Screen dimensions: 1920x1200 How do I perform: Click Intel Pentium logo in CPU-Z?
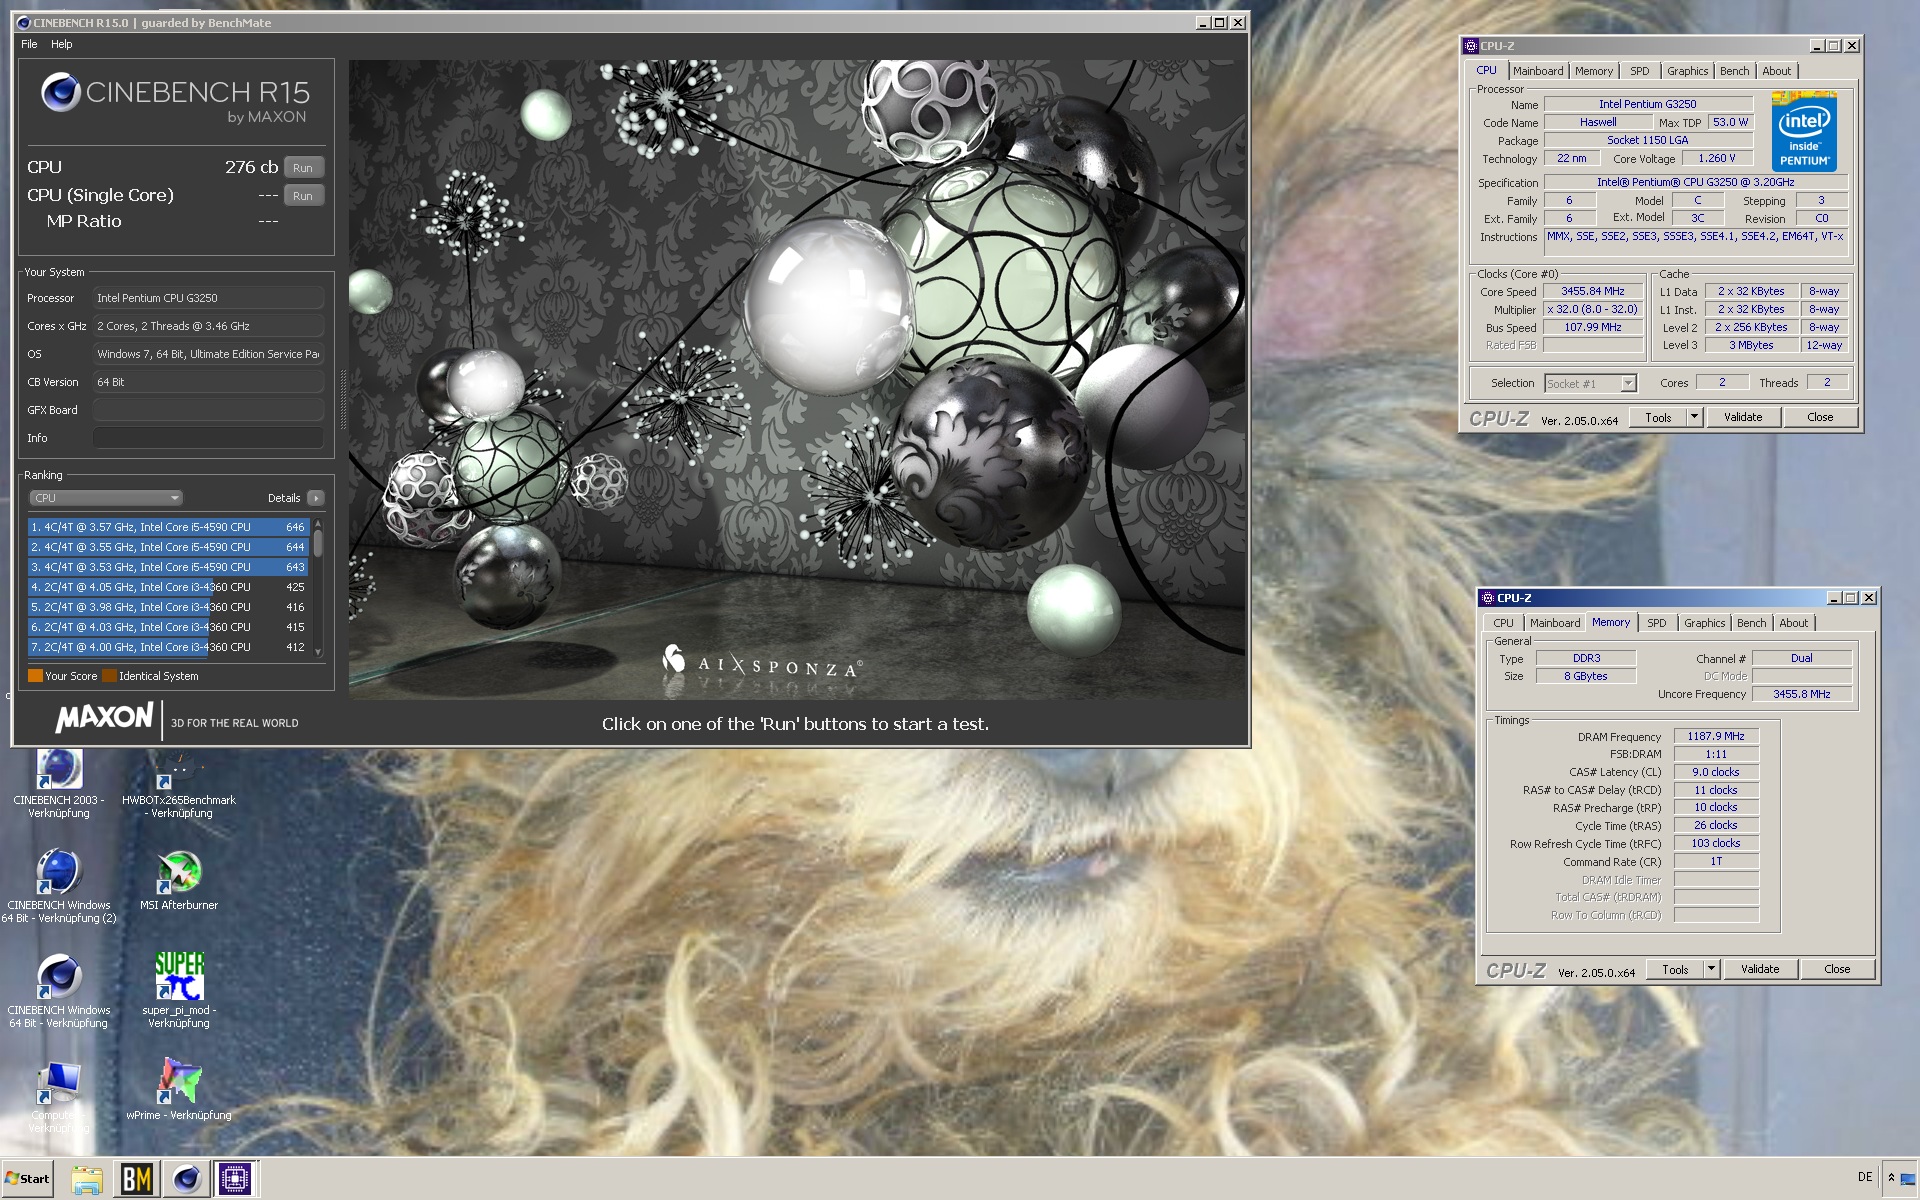[x=1804, y=131]
